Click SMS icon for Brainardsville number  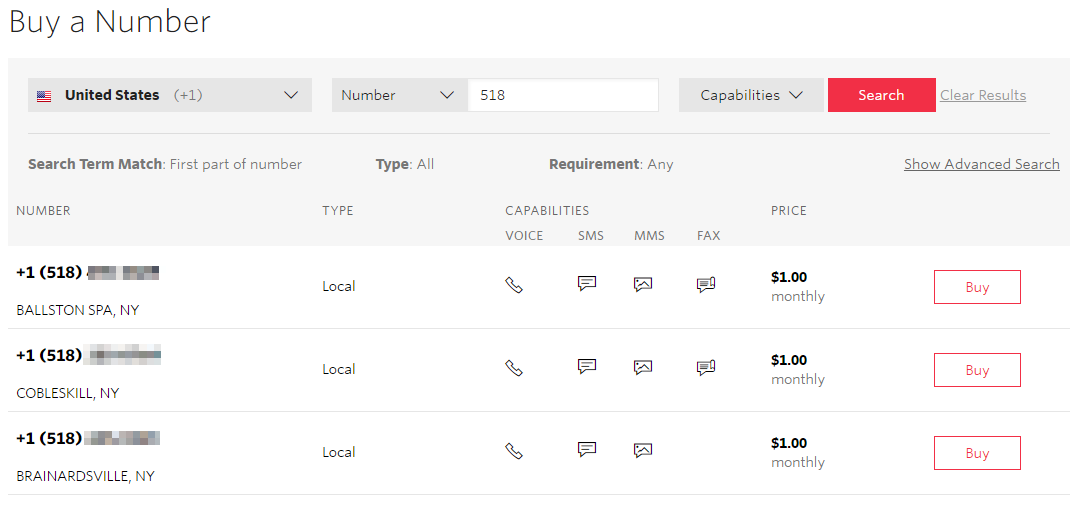pyautogui.click(x=587, y=450)
